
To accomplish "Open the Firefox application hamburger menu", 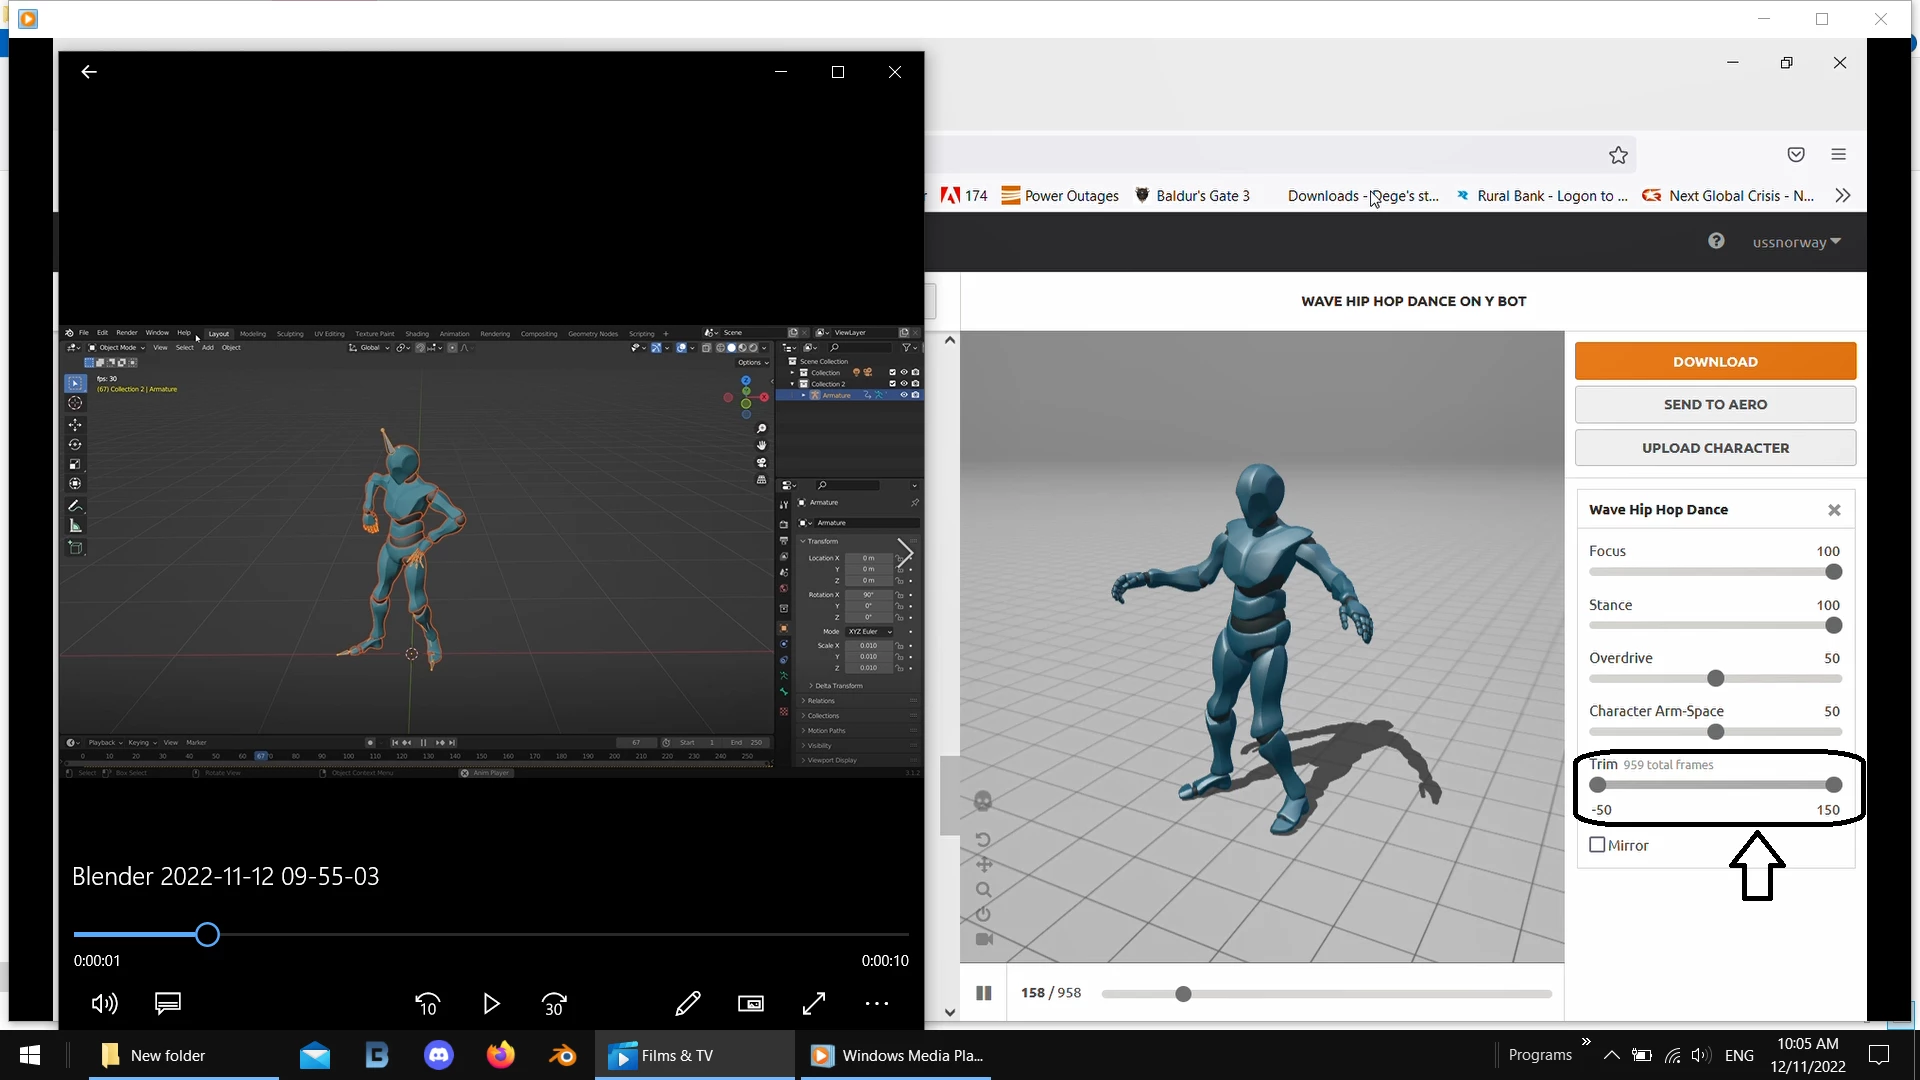I will click(x=1839, y=154).
